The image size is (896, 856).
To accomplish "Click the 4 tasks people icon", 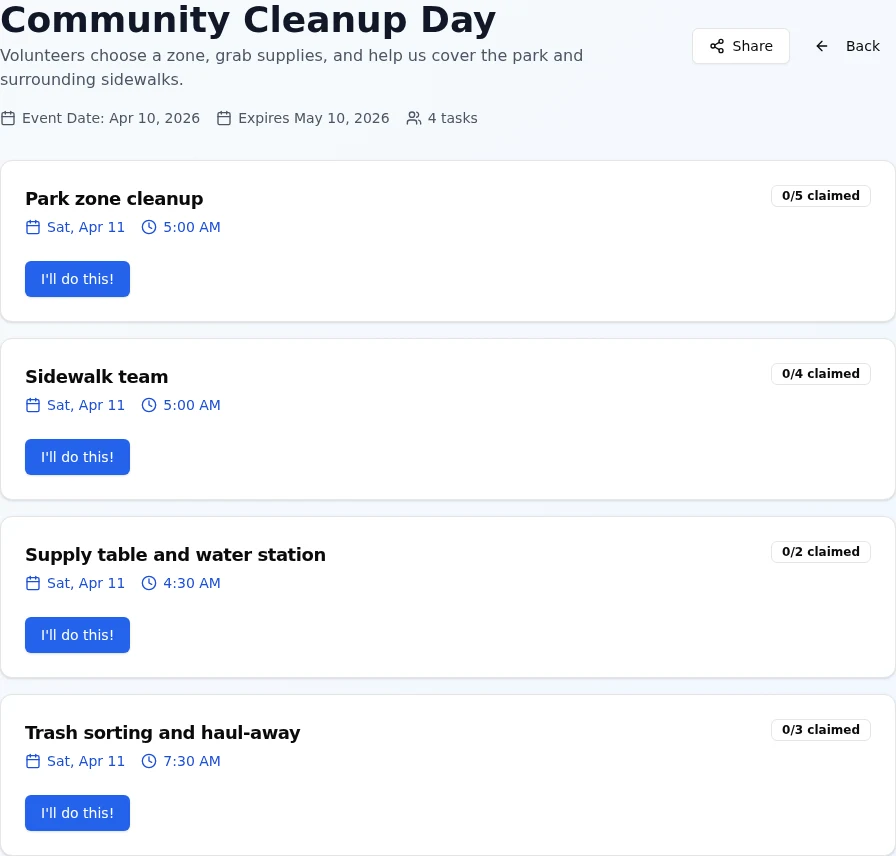I will [x=414, y=118].
